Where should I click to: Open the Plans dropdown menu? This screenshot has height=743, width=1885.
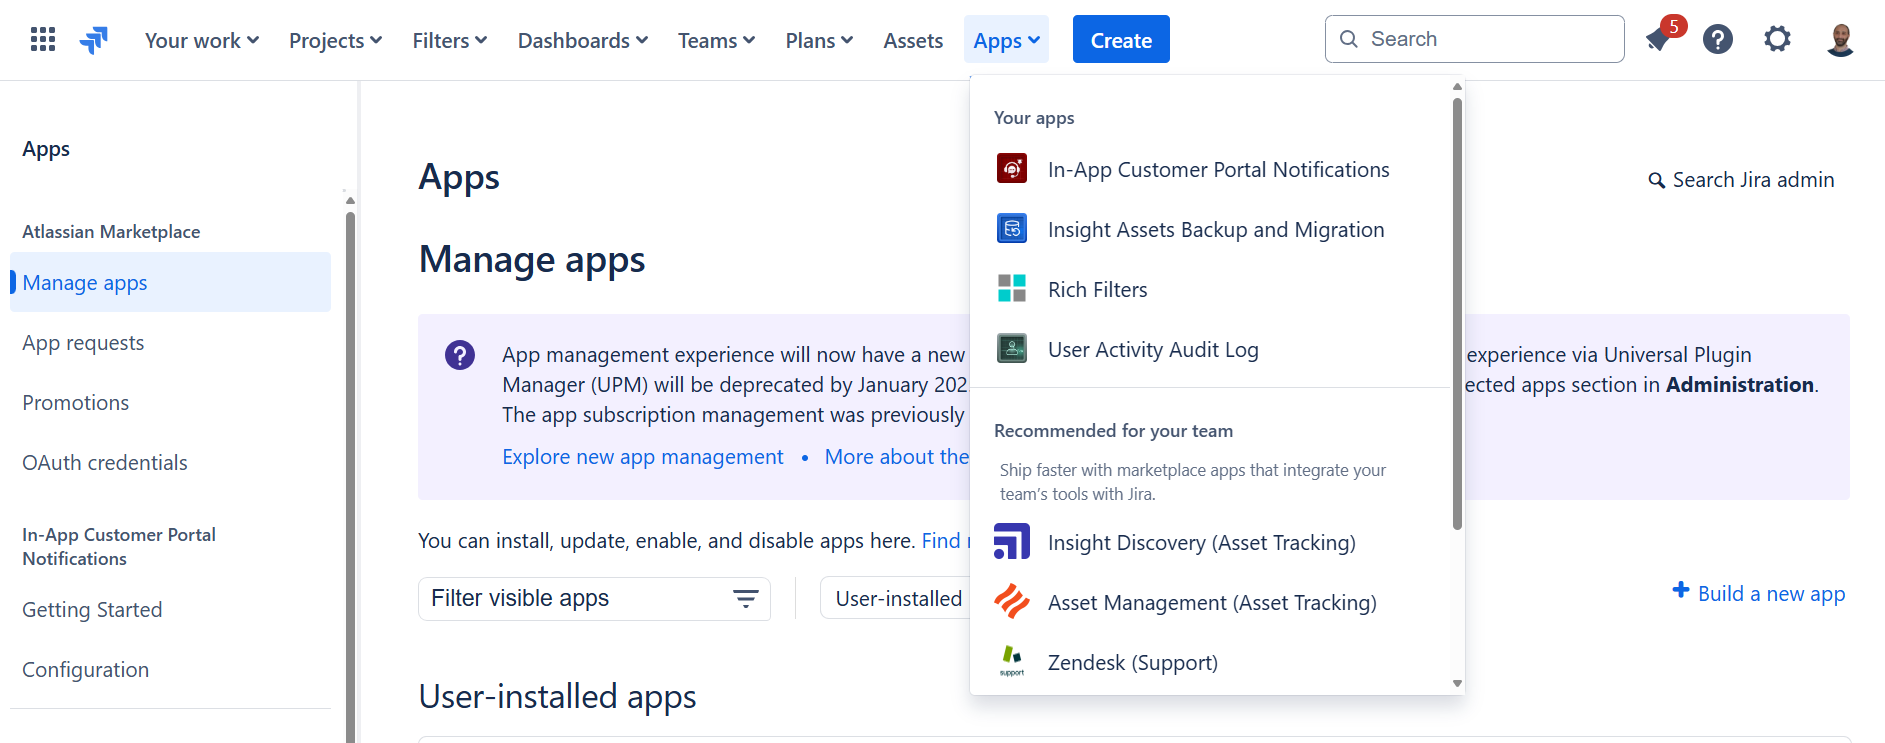pyautogui.click(x=819, y=40)
